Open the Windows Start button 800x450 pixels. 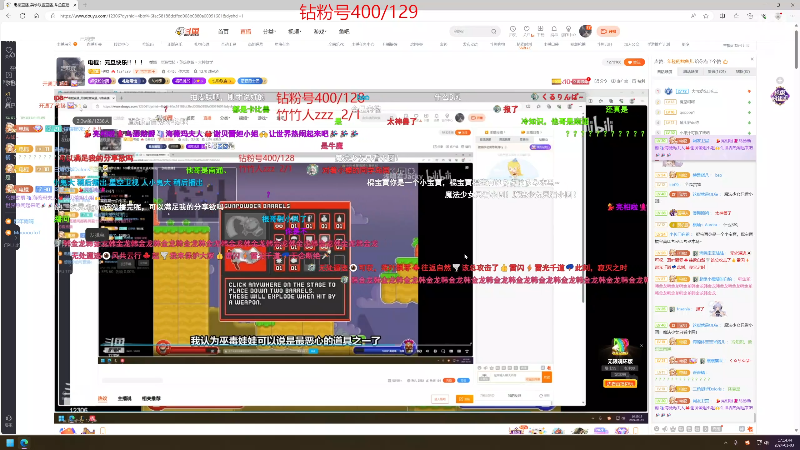(10, 442)
